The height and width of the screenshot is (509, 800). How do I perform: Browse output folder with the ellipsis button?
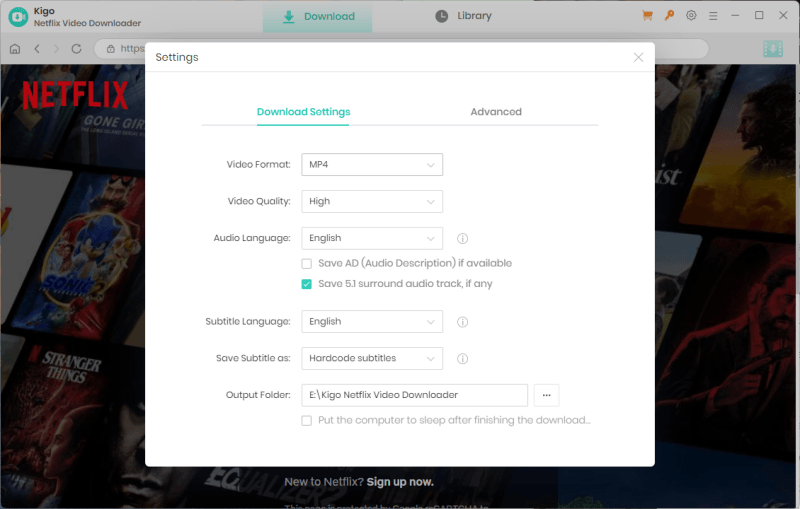(x=546, y=395)
